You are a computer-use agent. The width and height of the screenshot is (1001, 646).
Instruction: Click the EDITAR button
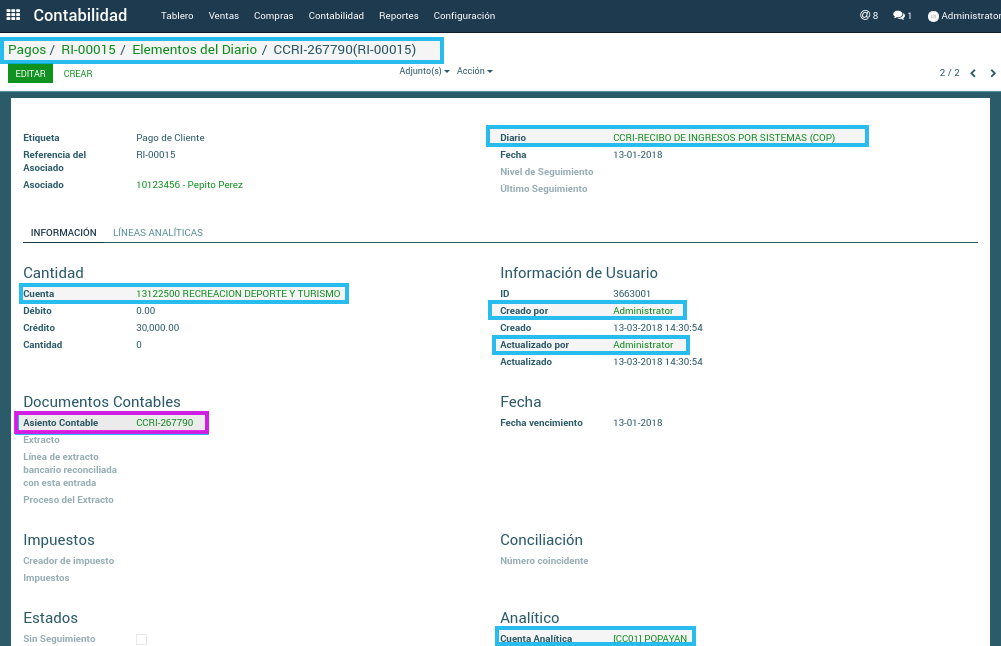[30, 74]
